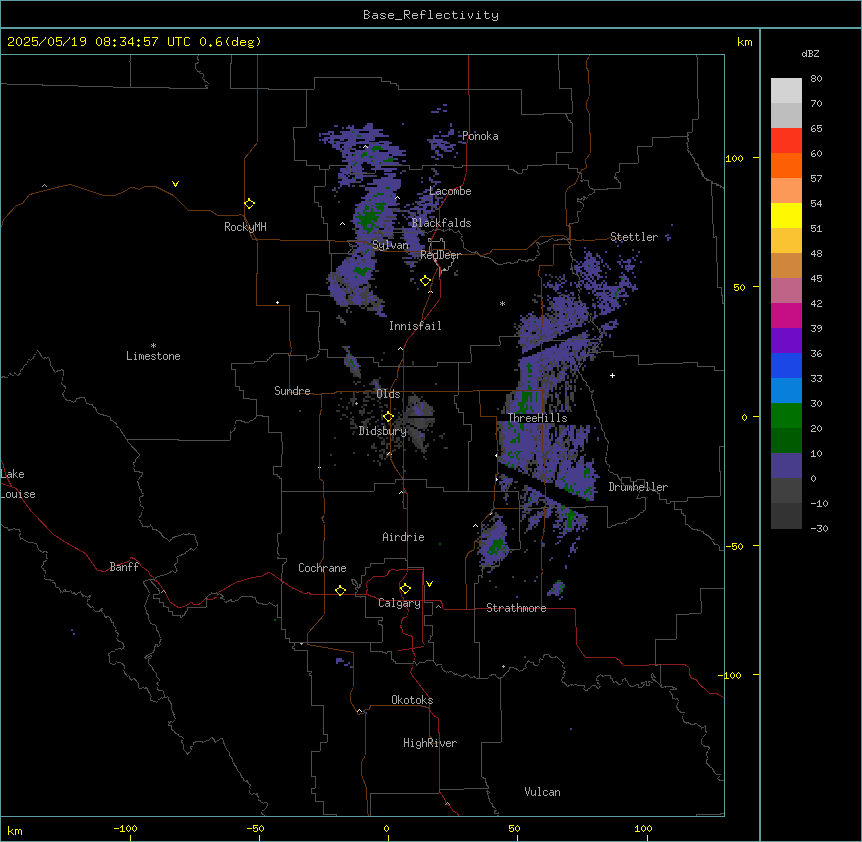The height and width of the screenshot is (842, 862).
Task: Click the yellow station marker near RedDeer
Action: (x=426, y=281)
